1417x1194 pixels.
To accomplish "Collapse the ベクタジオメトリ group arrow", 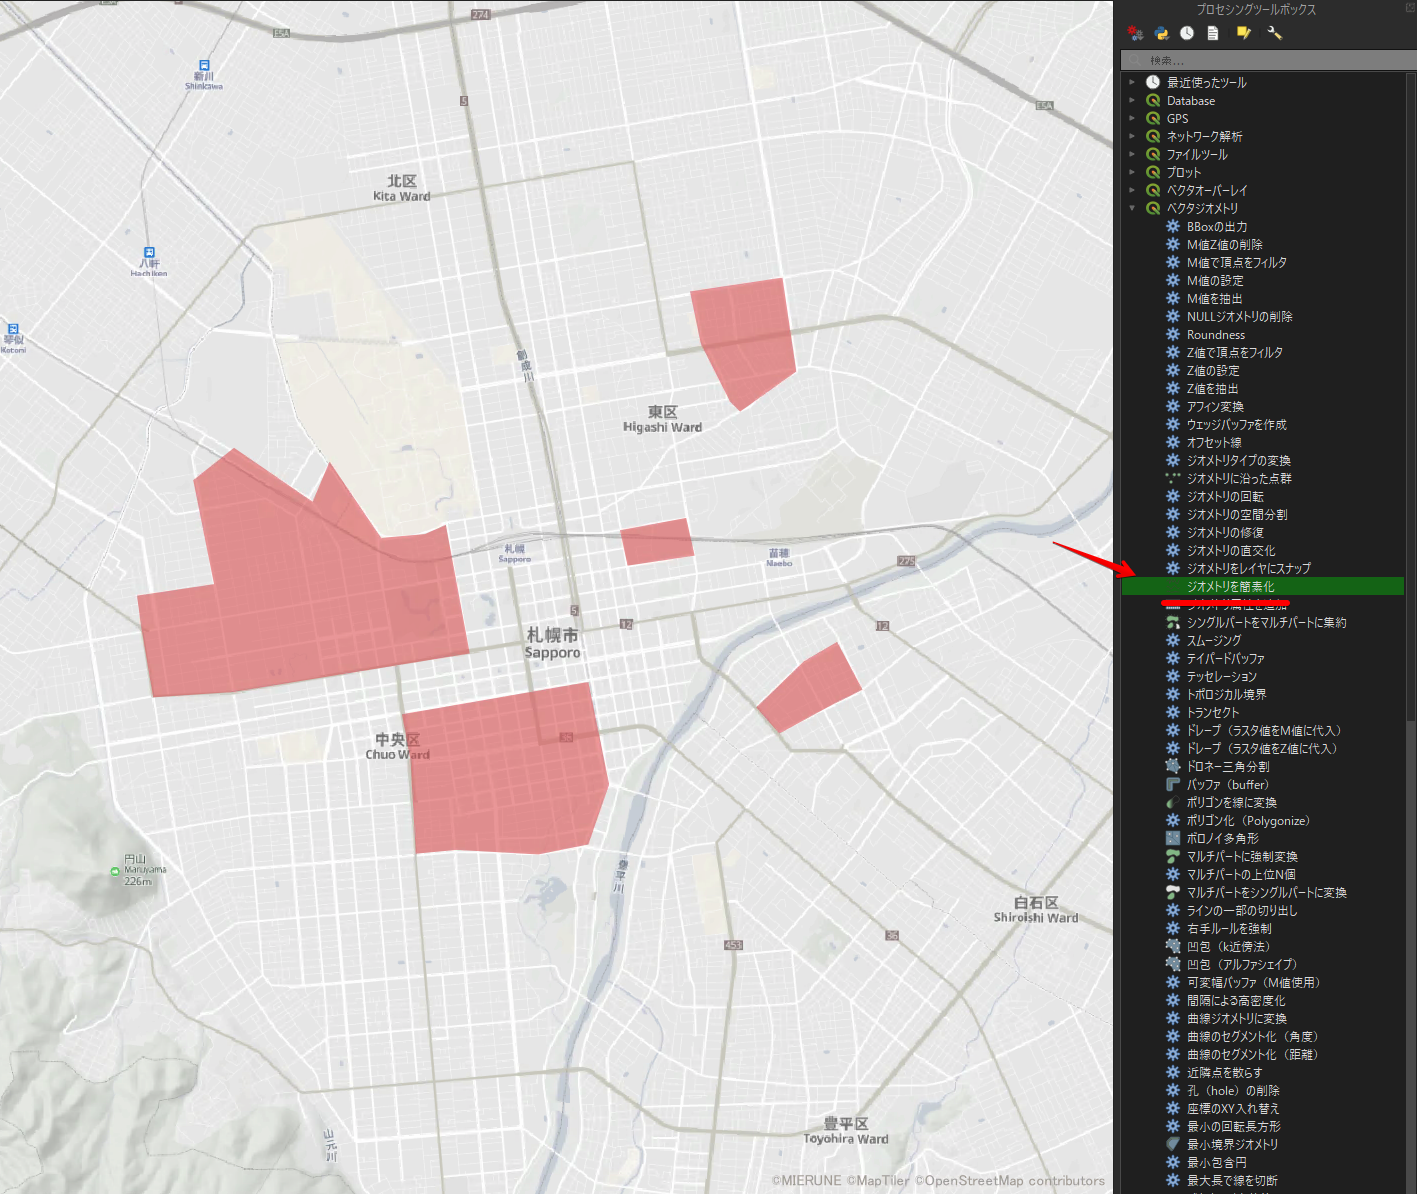I will click(x=1132, y=208).
